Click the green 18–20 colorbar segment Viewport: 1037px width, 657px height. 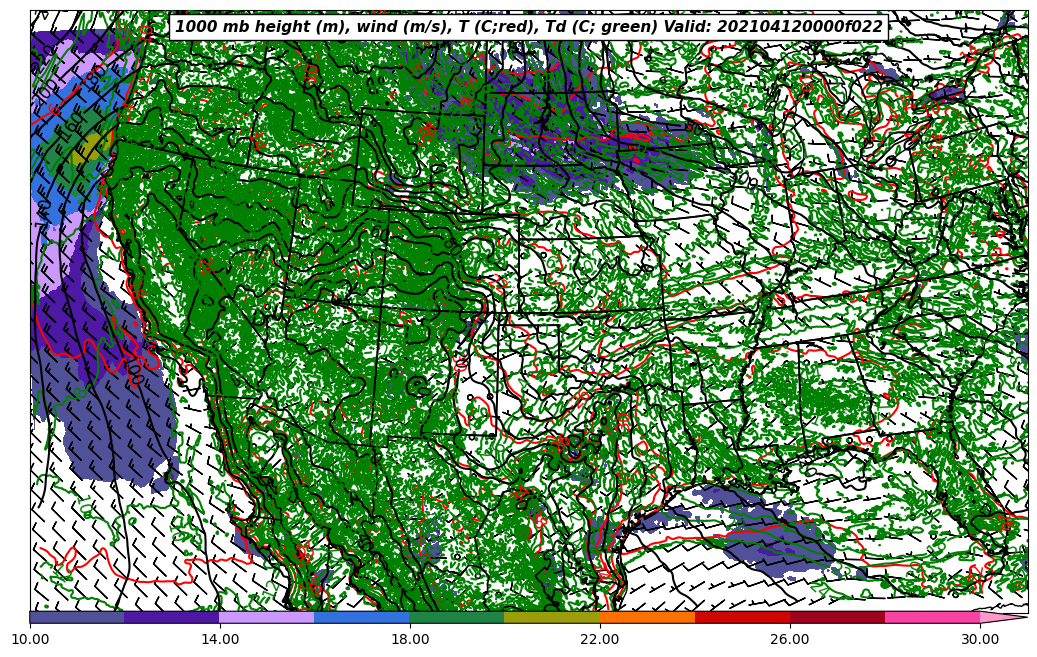457,618
